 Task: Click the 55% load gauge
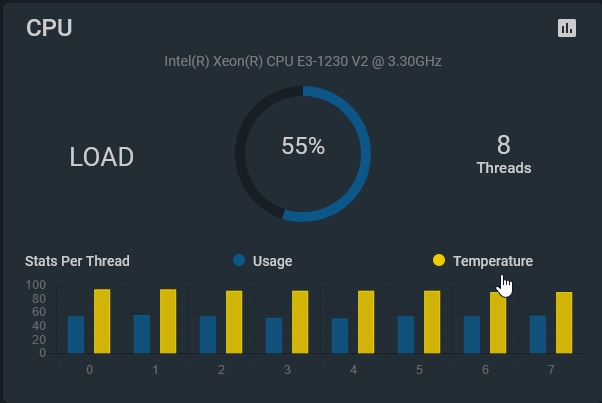point(303,154)
